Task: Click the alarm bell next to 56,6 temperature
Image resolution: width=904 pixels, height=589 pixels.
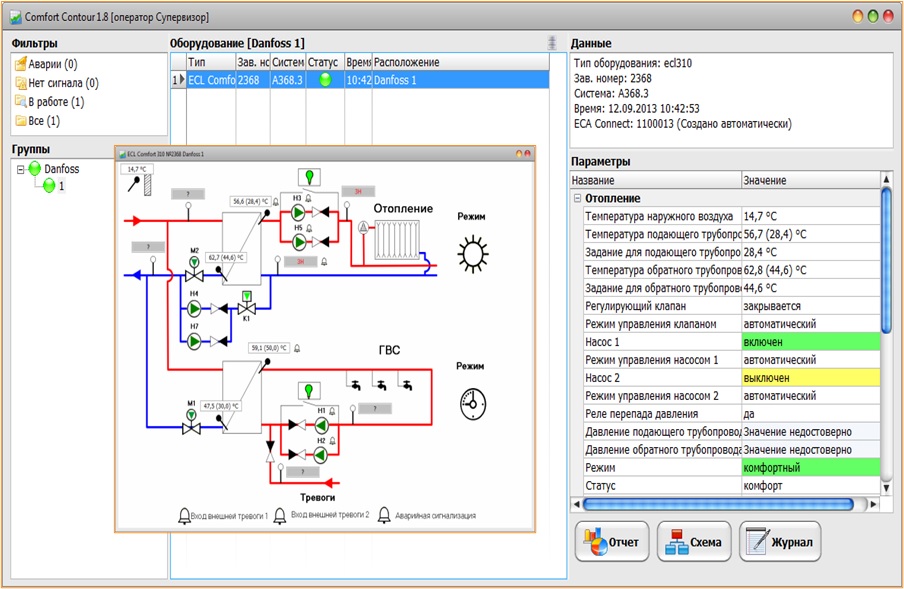Action: coord(276,201)
